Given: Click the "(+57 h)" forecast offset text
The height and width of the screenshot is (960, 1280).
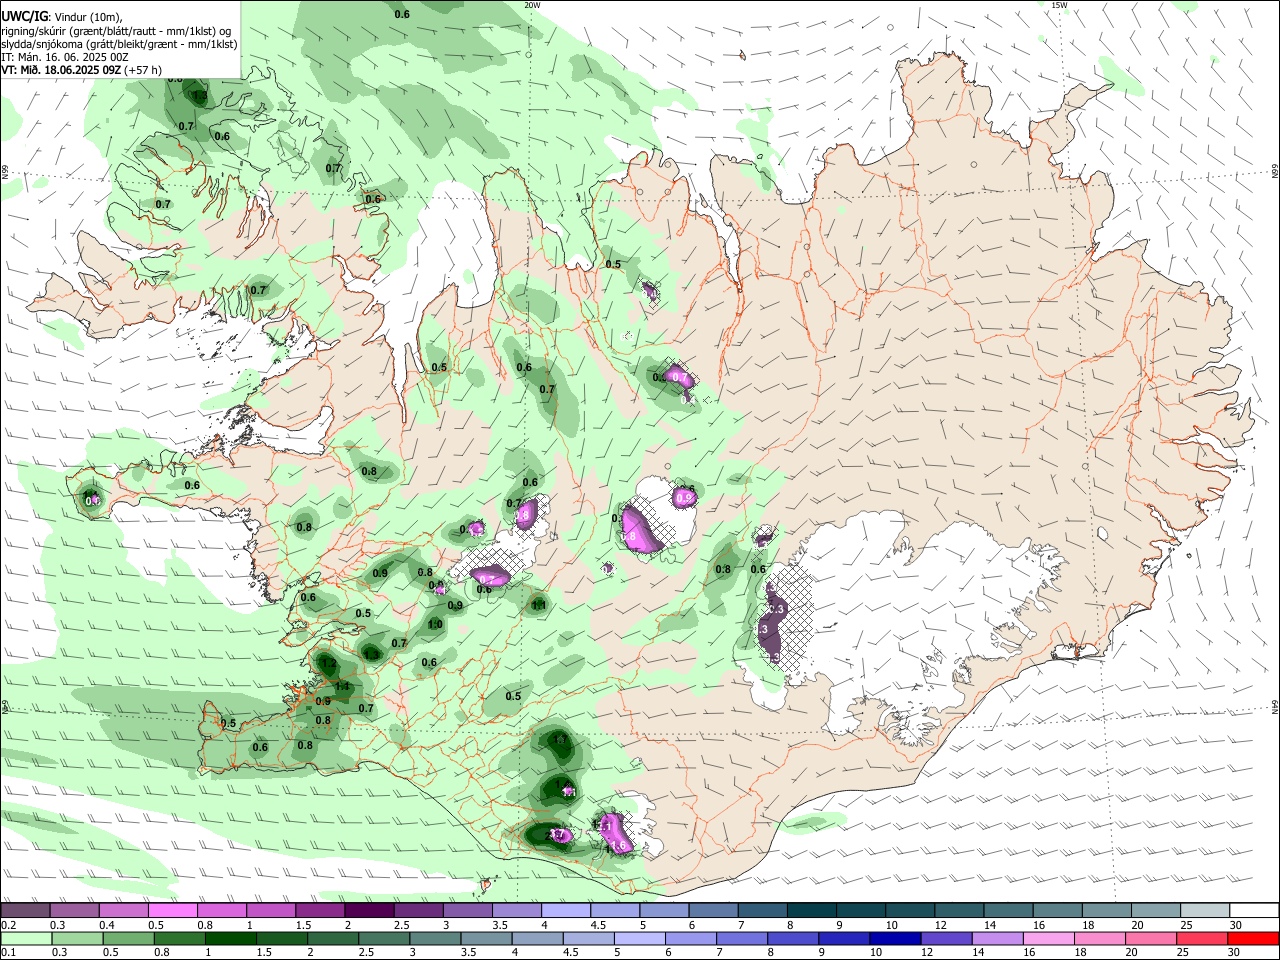Looking at the screenshot, I should [143, 70].
